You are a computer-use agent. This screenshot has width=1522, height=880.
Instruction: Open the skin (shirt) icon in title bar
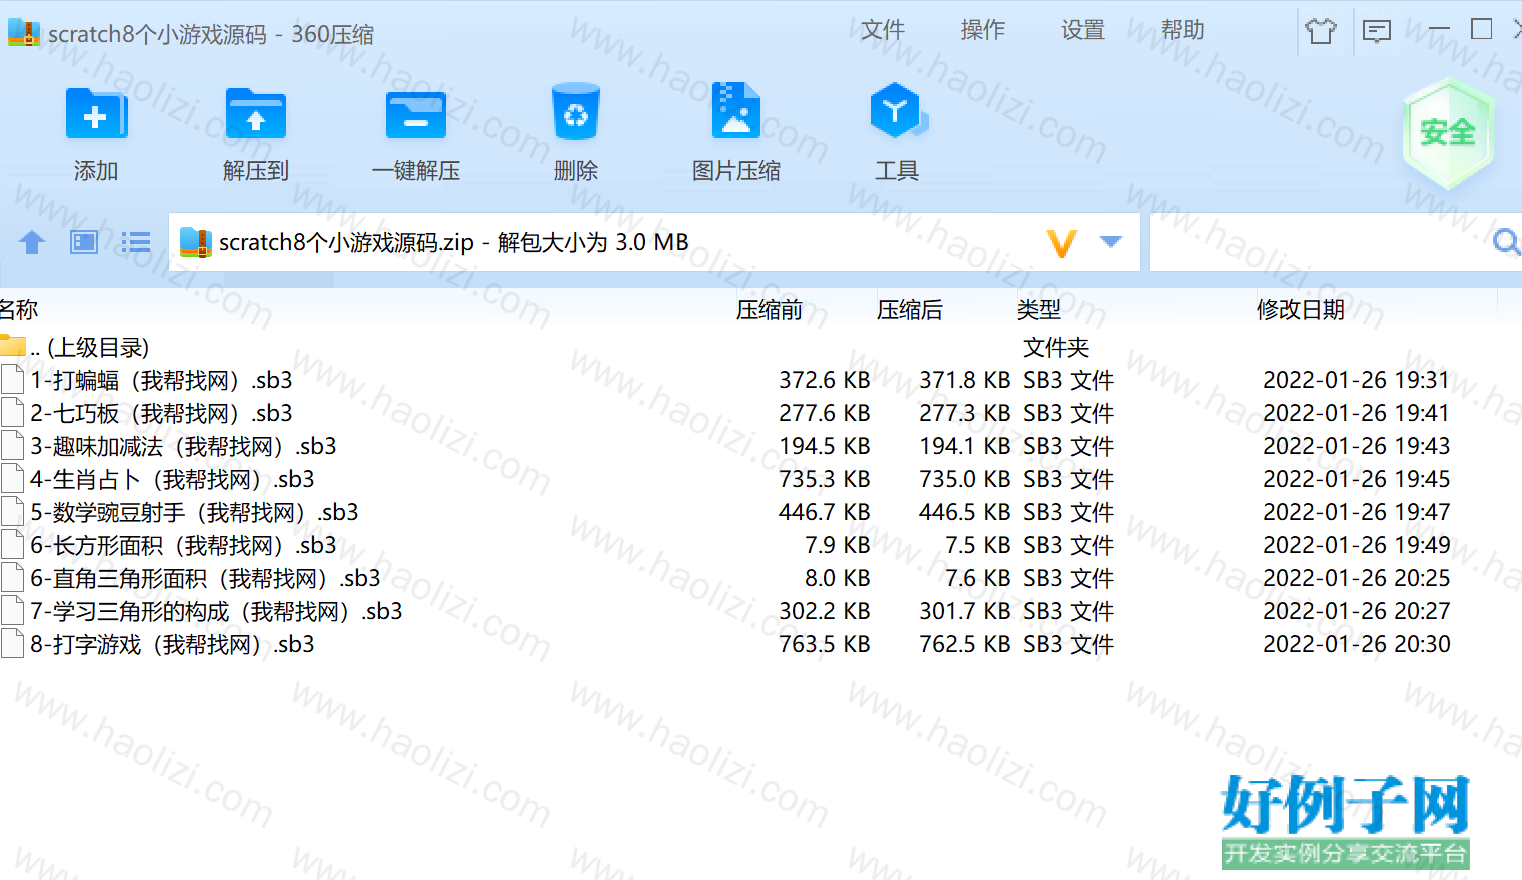coord(1321,31)
